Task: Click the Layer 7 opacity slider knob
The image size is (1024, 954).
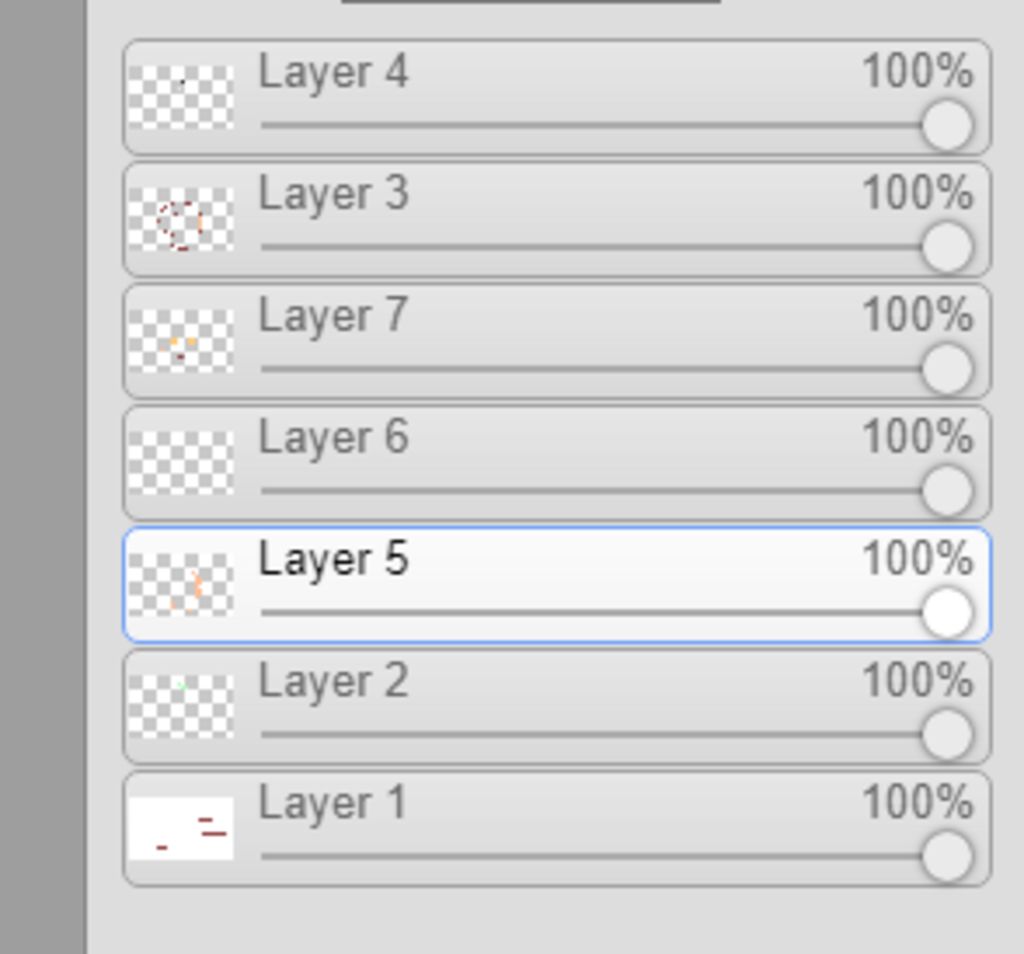Action: [x=946, y=369]
